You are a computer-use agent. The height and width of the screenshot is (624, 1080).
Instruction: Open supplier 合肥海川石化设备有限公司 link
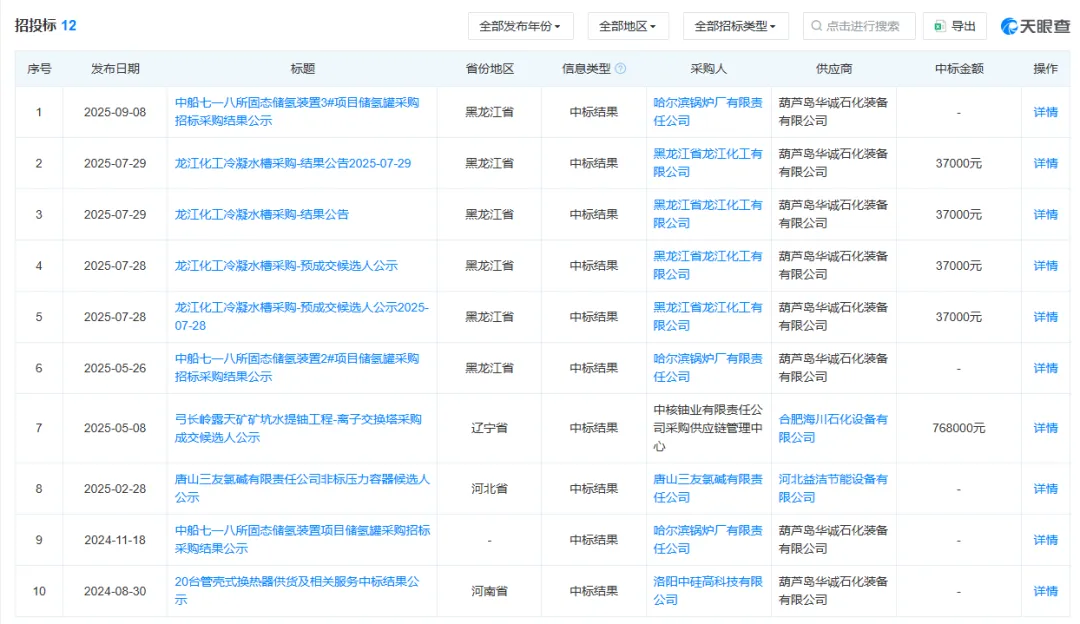[833, 428]
